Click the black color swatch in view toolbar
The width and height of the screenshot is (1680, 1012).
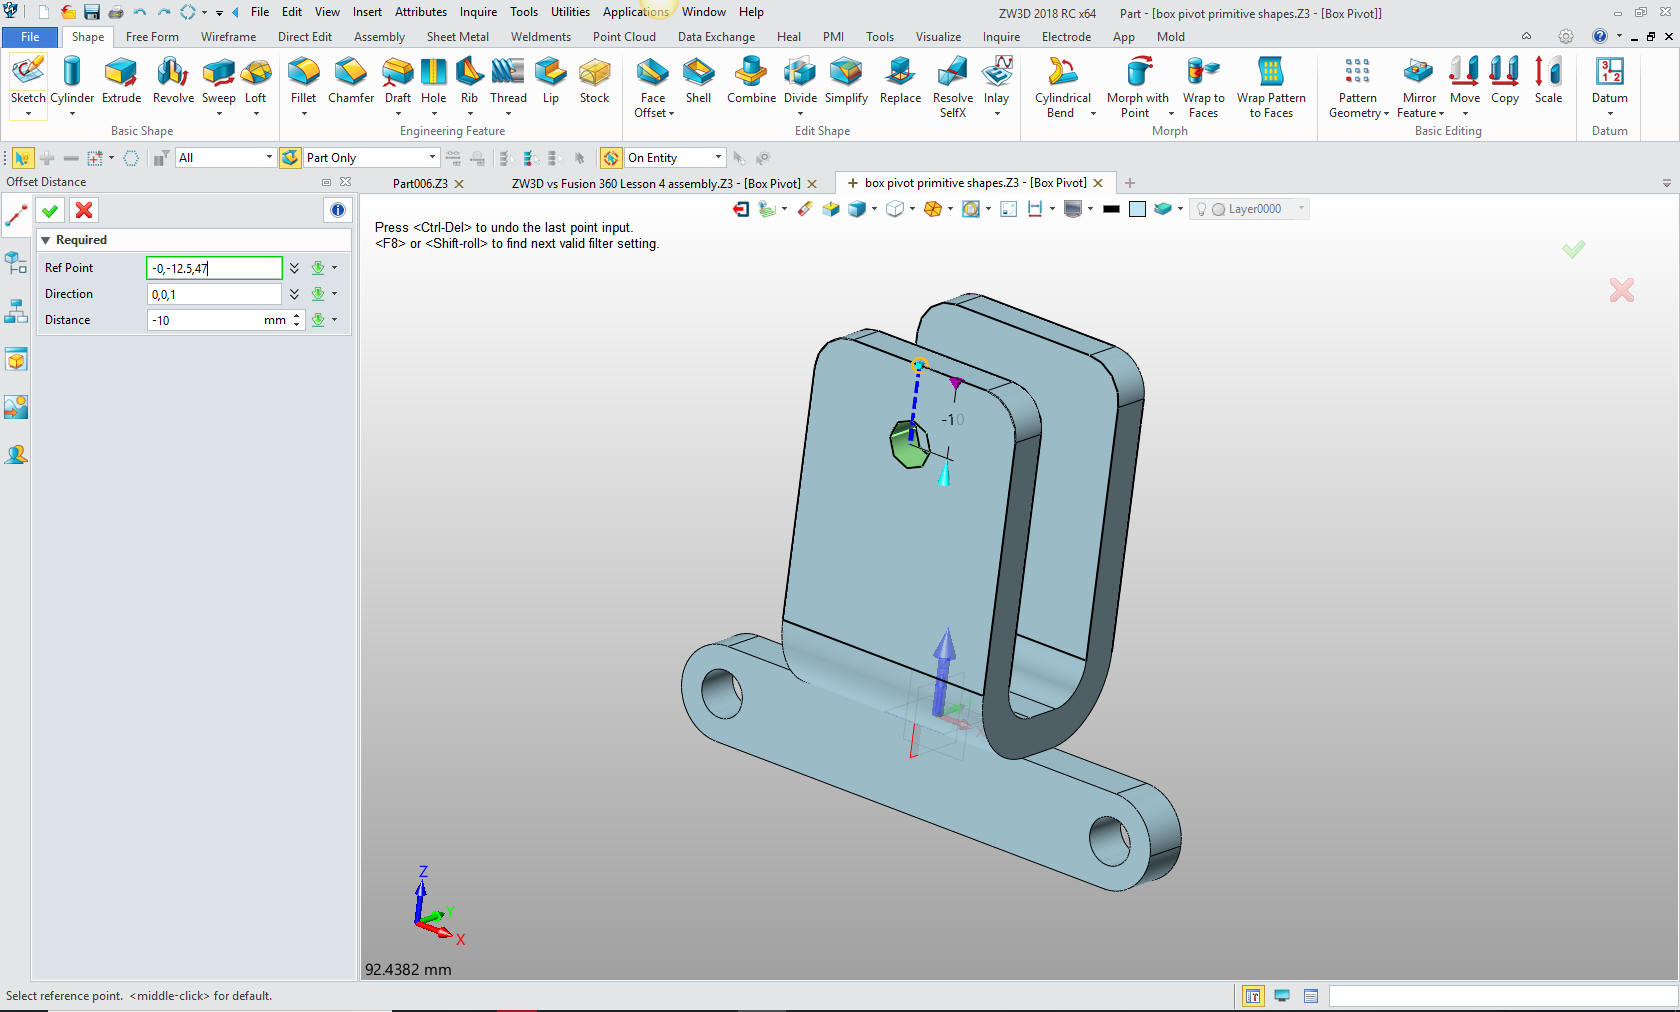coord(1111,209)
